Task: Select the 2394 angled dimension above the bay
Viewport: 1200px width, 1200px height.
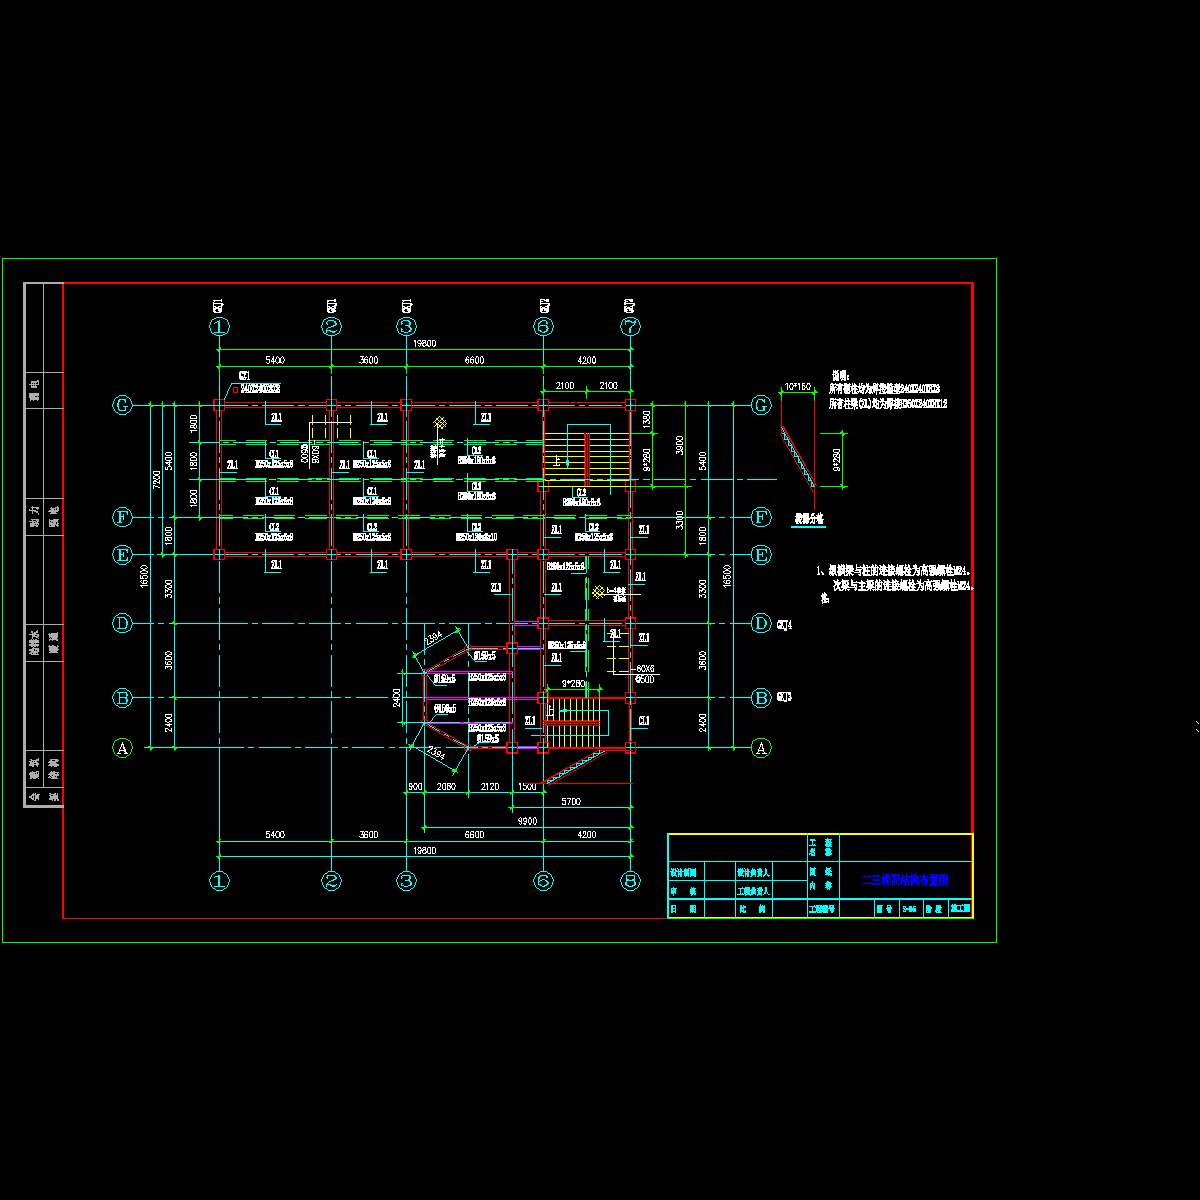Action: click(x=435, y=638)
